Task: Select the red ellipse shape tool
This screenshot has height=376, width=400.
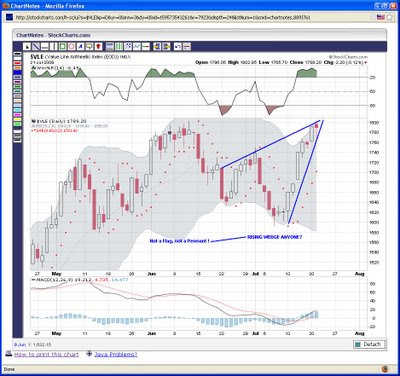Action: point(71,46)
